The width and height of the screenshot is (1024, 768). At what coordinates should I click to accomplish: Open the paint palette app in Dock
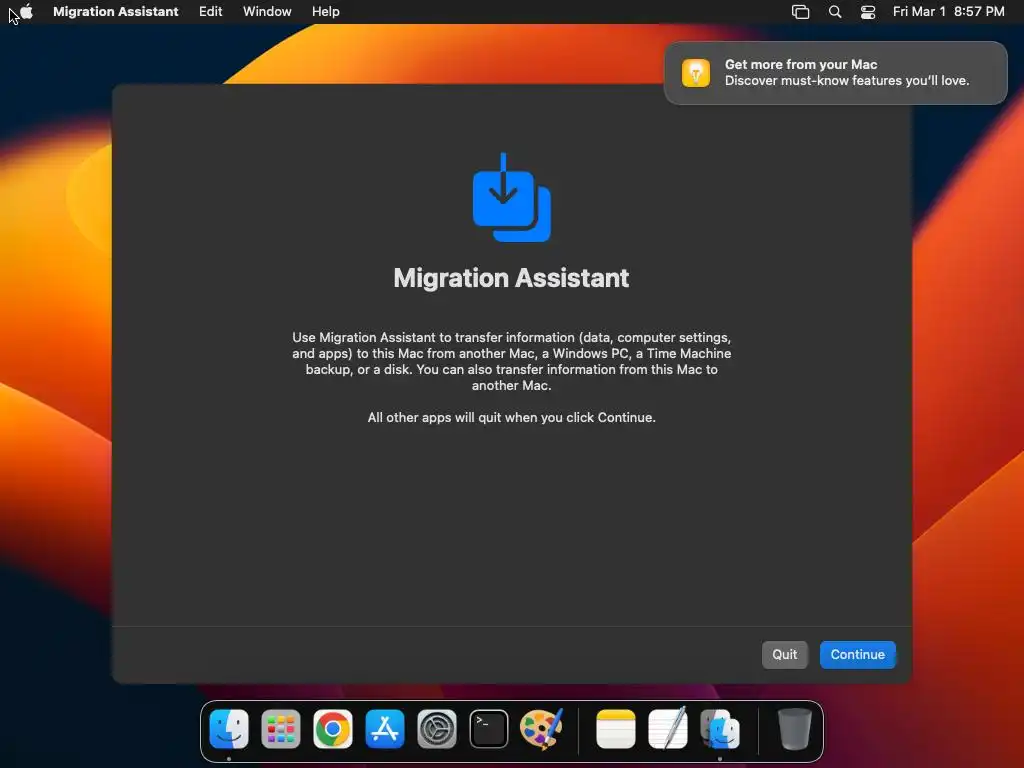click(541, 729)
